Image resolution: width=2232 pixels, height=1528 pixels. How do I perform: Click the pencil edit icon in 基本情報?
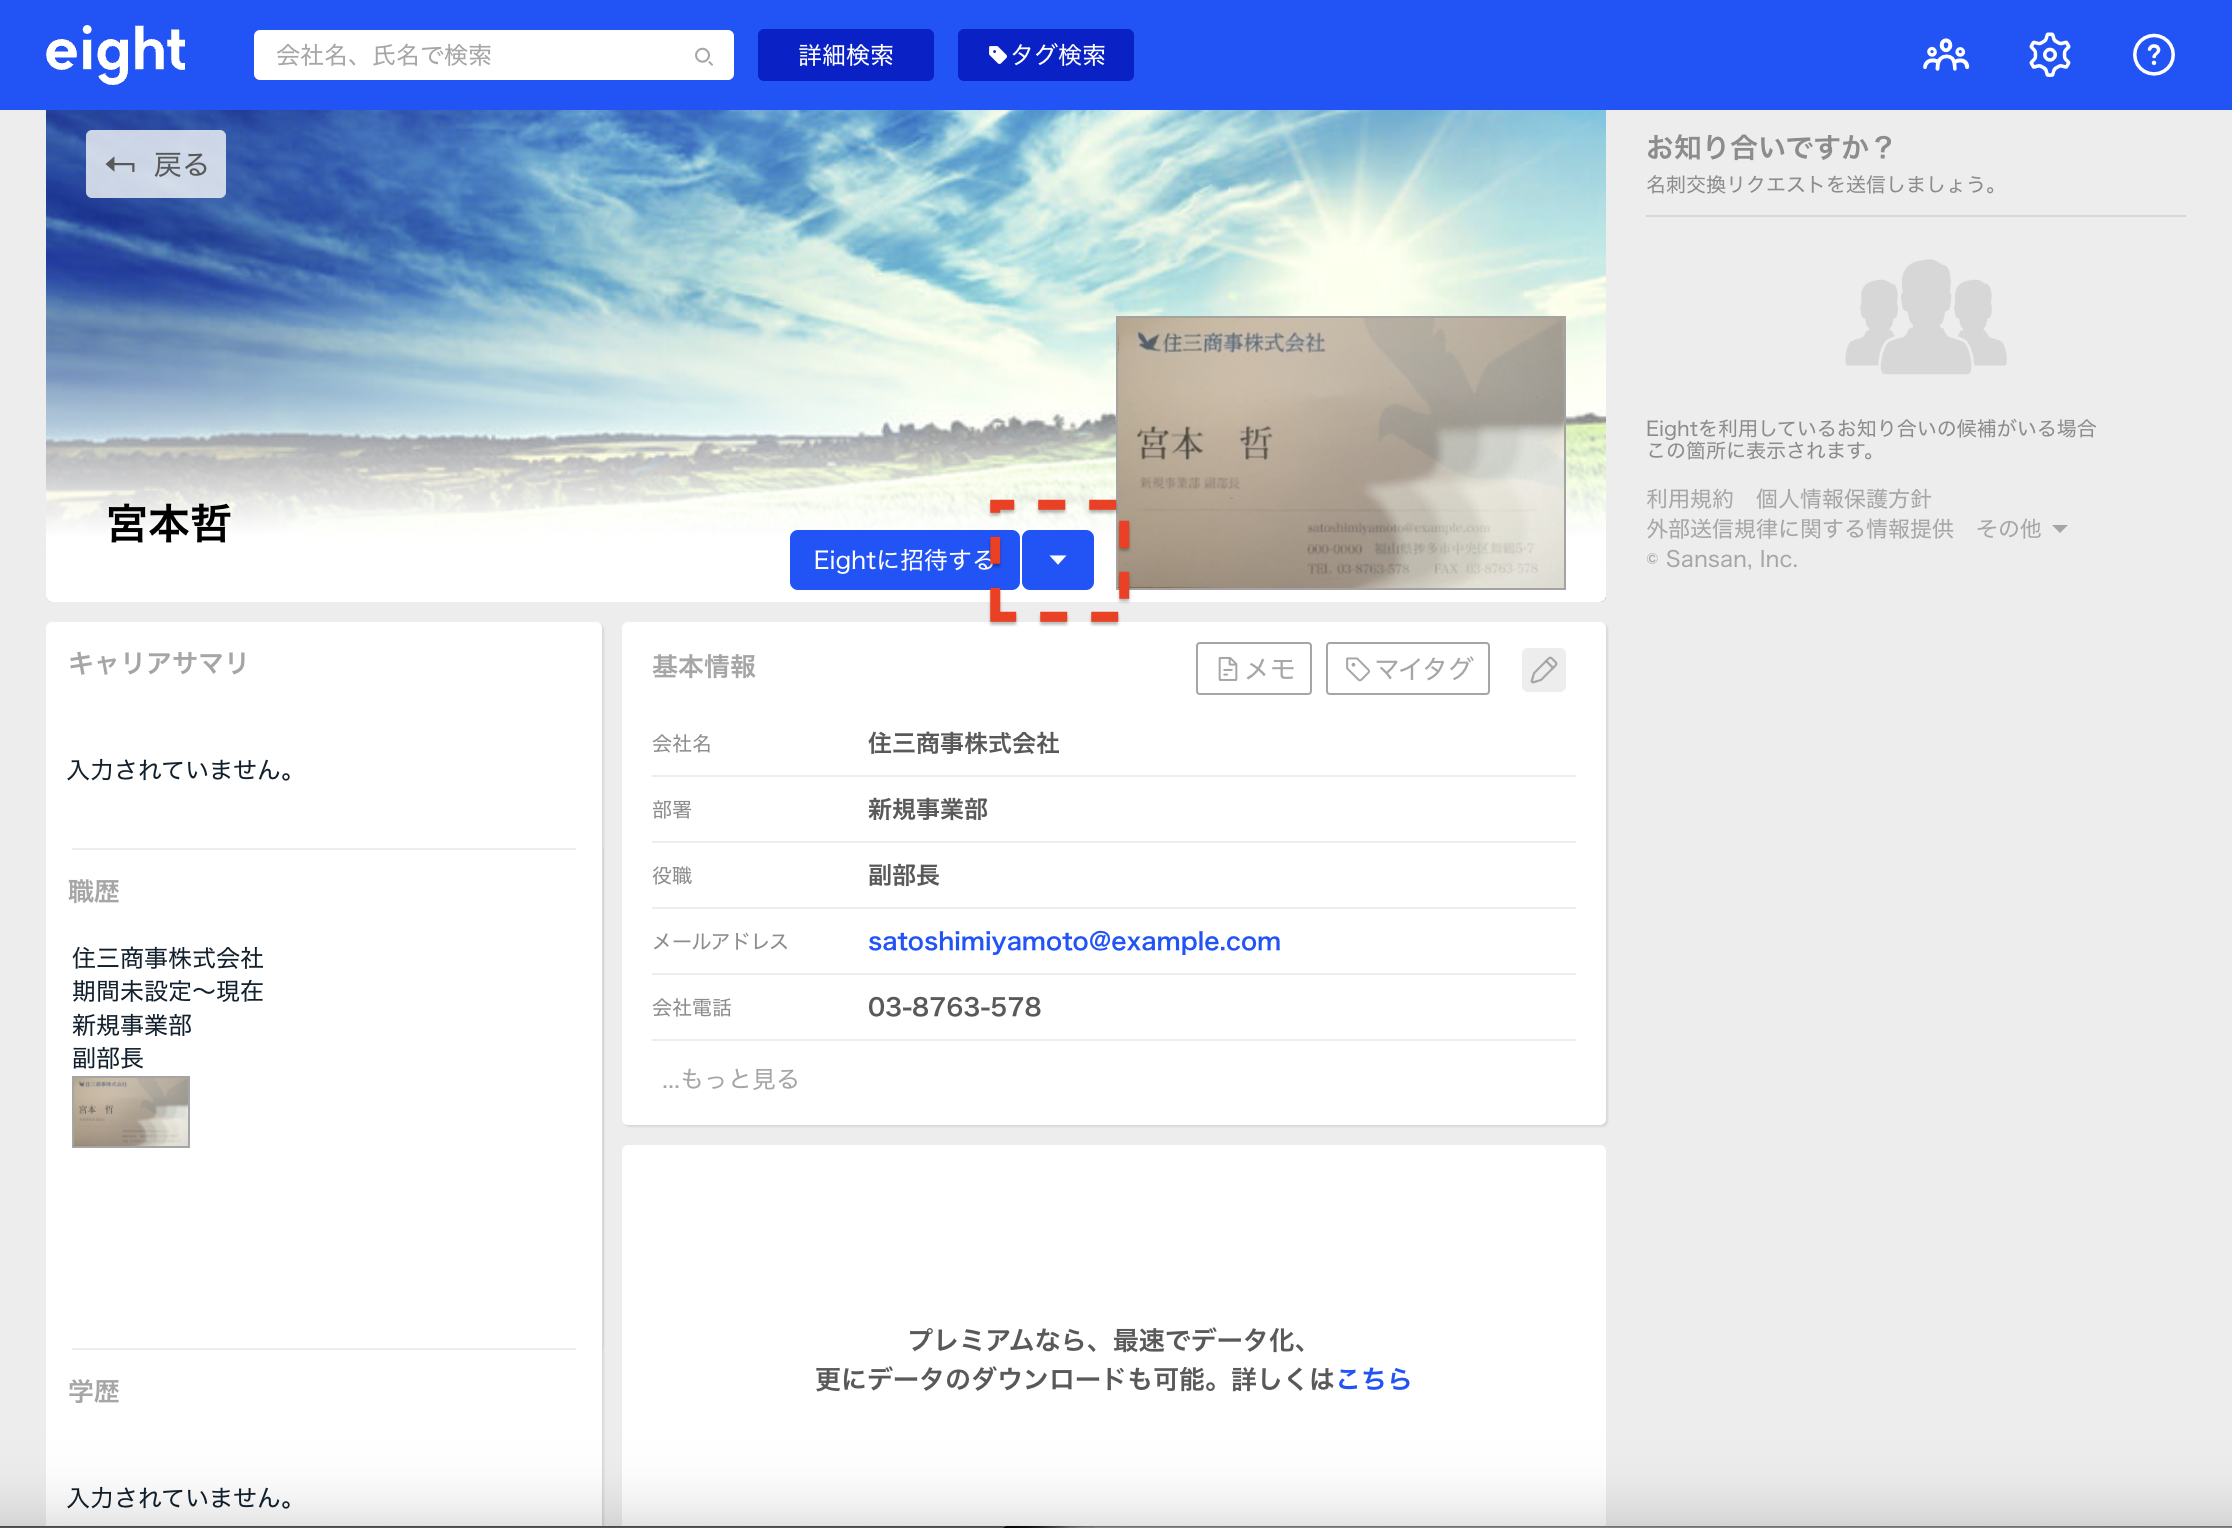point(1543,669)
